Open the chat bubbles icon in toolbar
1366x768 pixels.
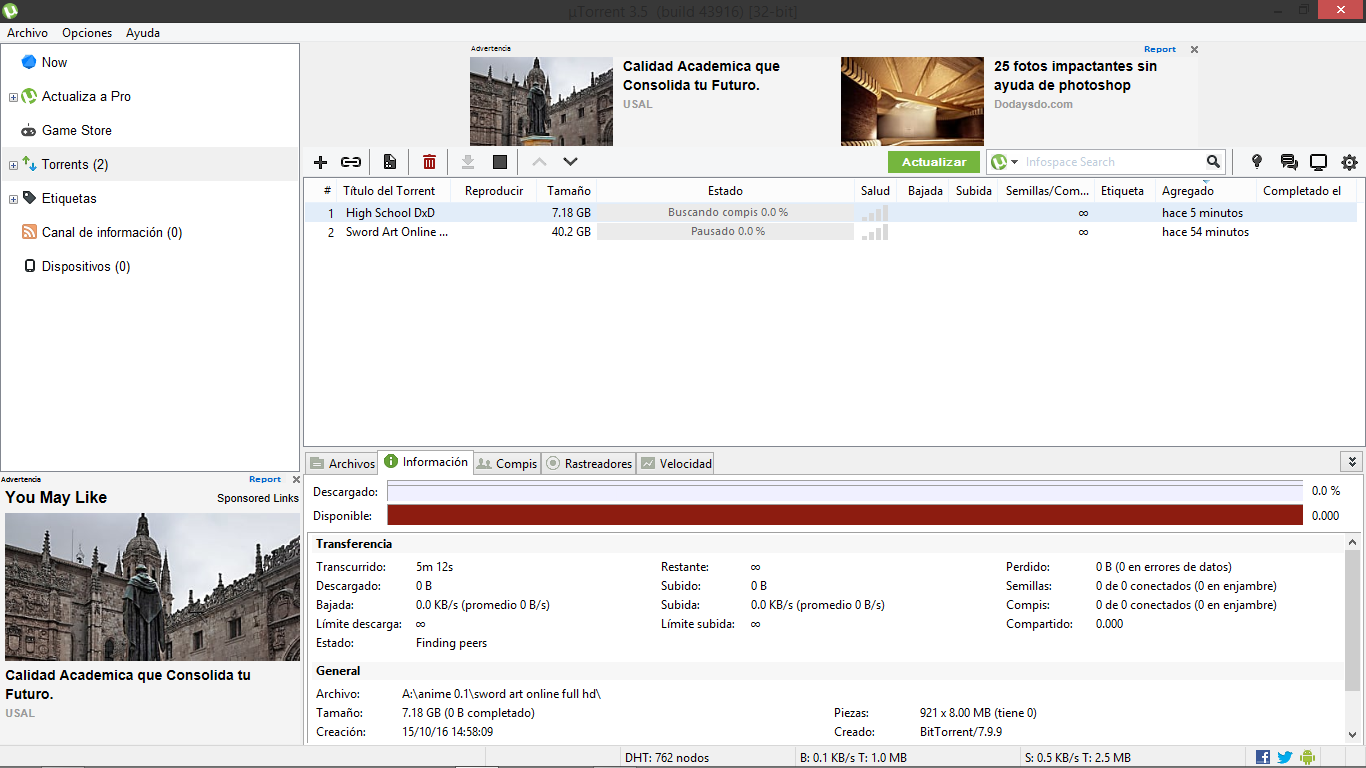1289,162
